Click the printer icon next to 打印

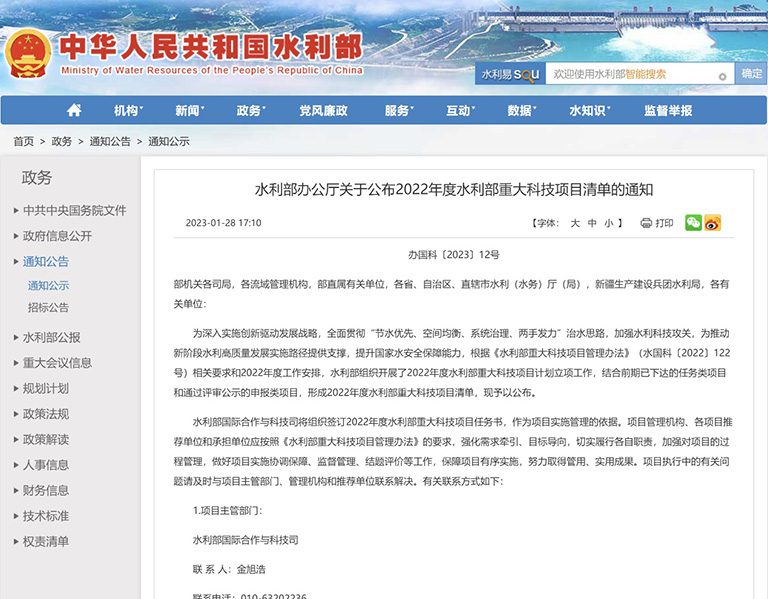(646, 223)
